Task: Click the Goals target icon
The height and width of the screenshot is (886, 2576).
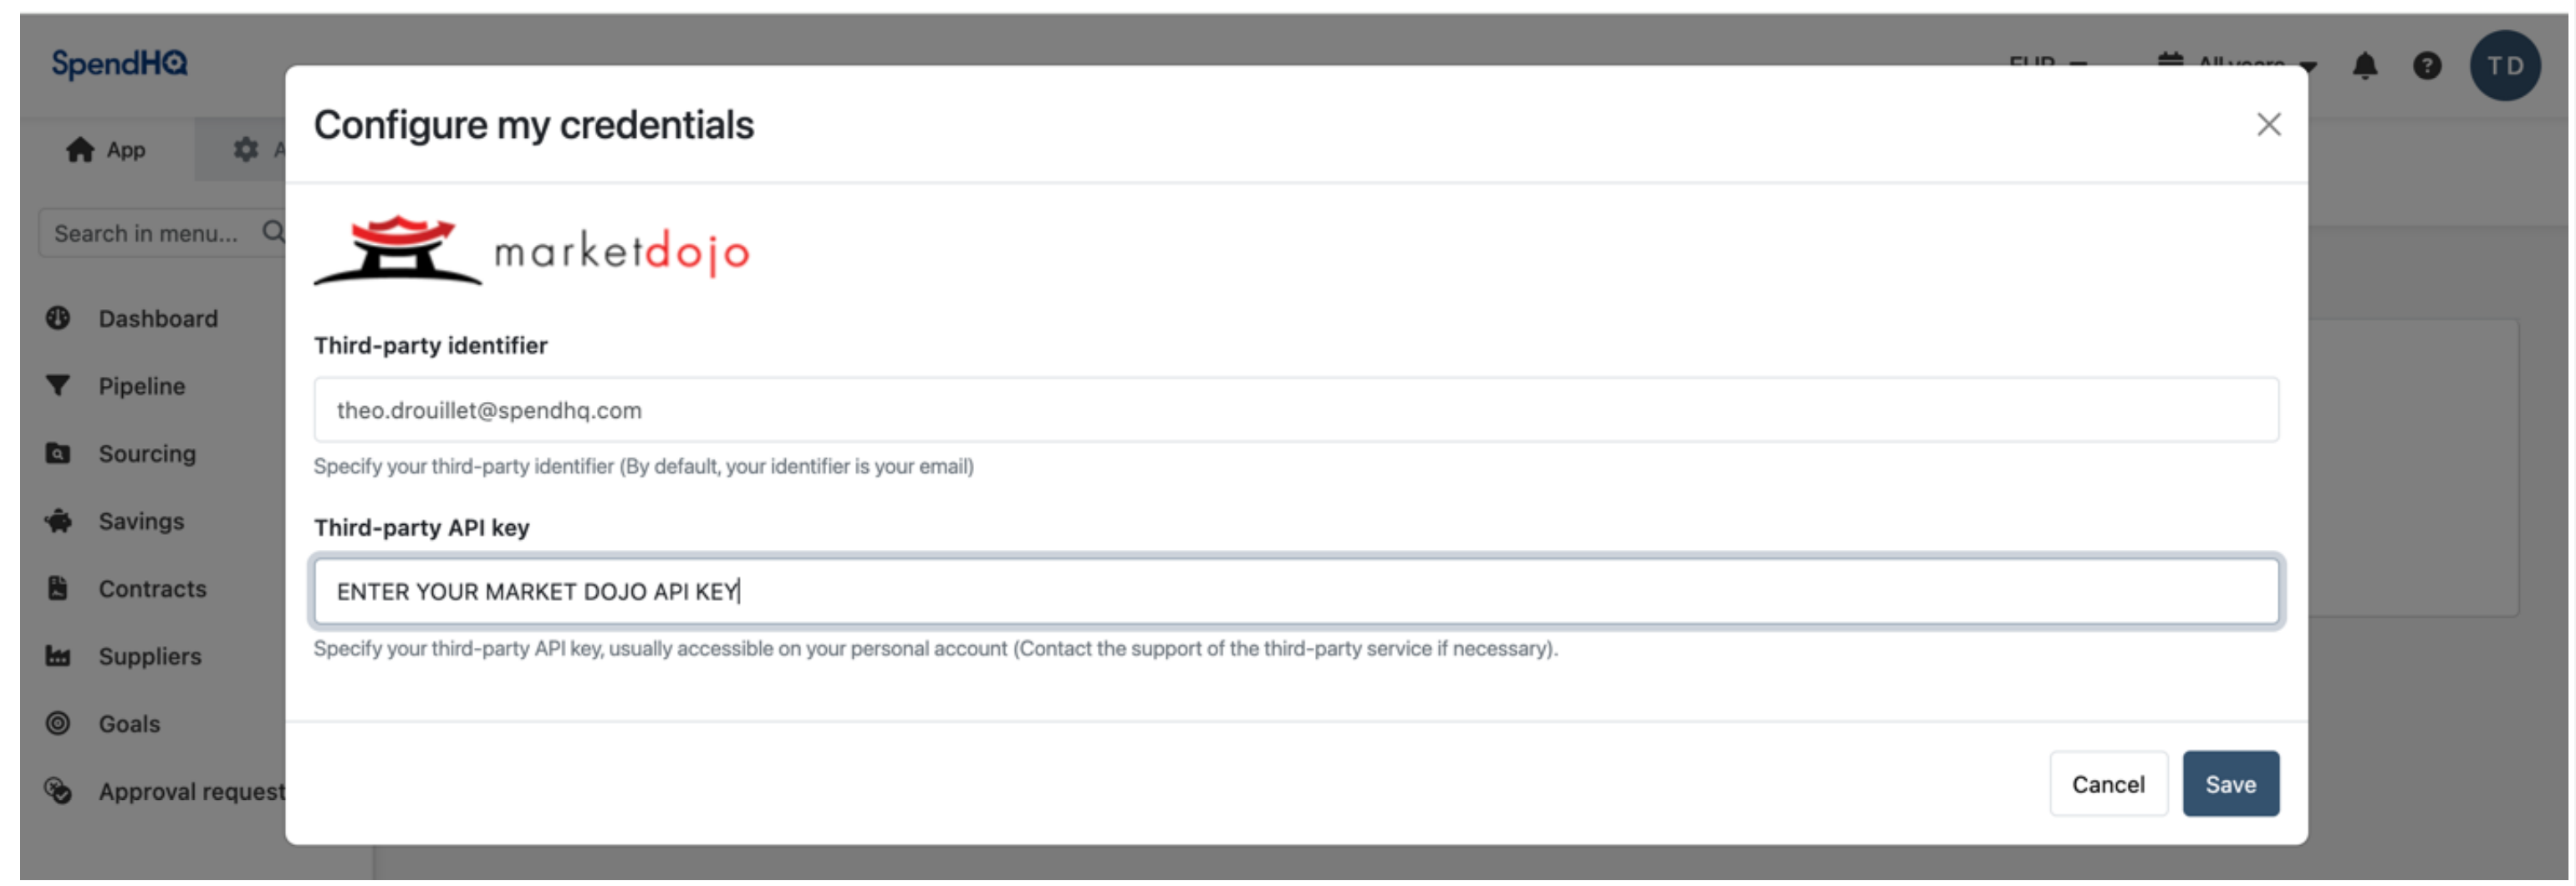Action: 58,723
